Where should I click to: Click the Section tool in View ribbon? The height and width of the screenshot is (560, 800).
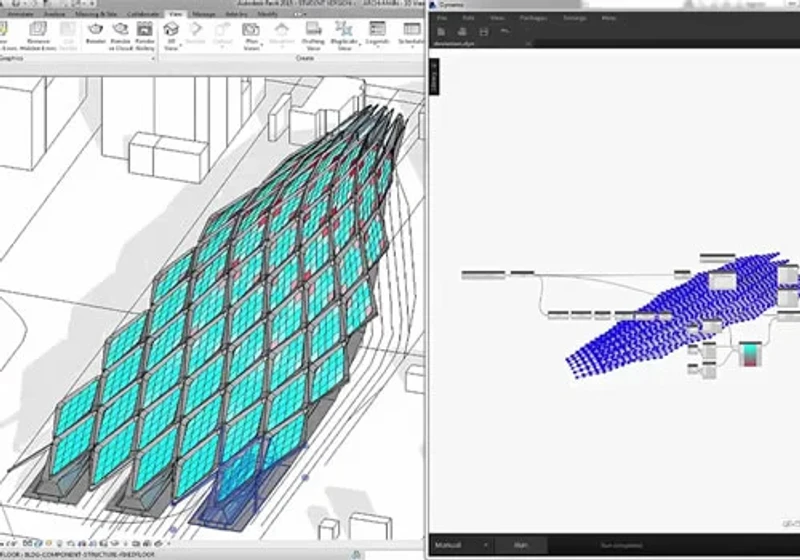coord(195,33)
